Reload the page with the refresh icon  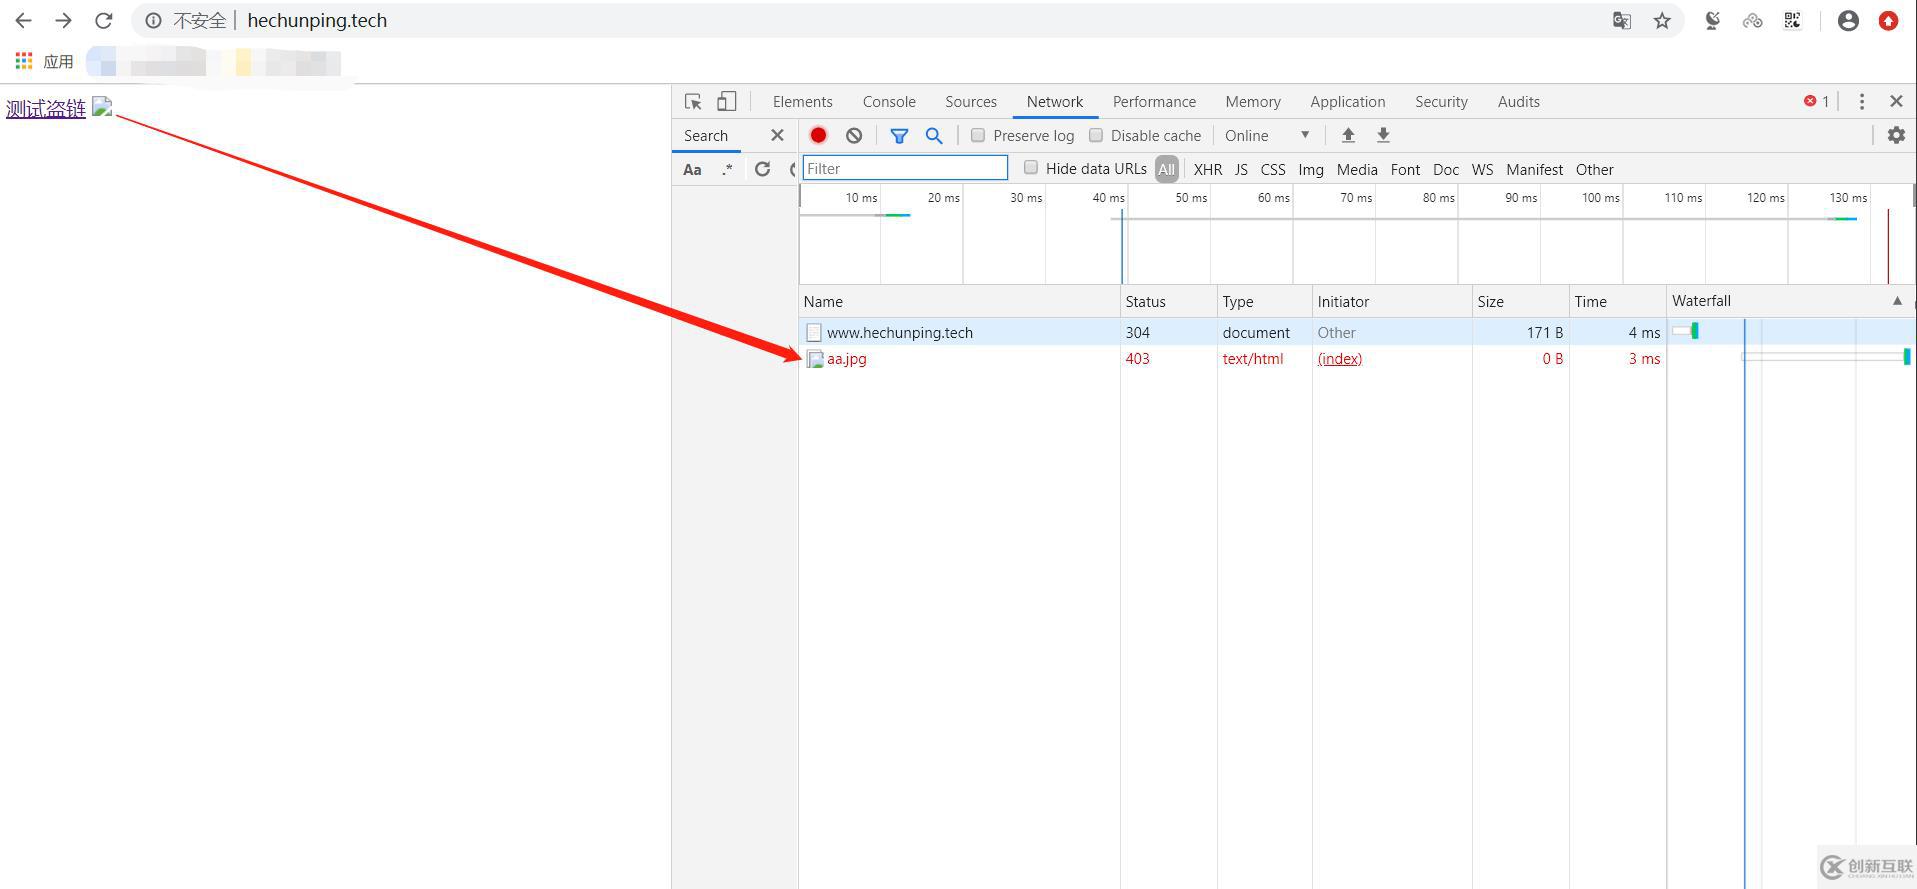click(103, 20)
